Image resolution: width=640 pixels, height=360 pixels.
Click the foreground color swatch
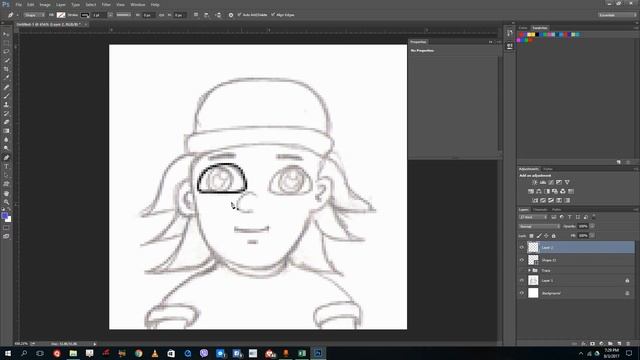point(4,216)
